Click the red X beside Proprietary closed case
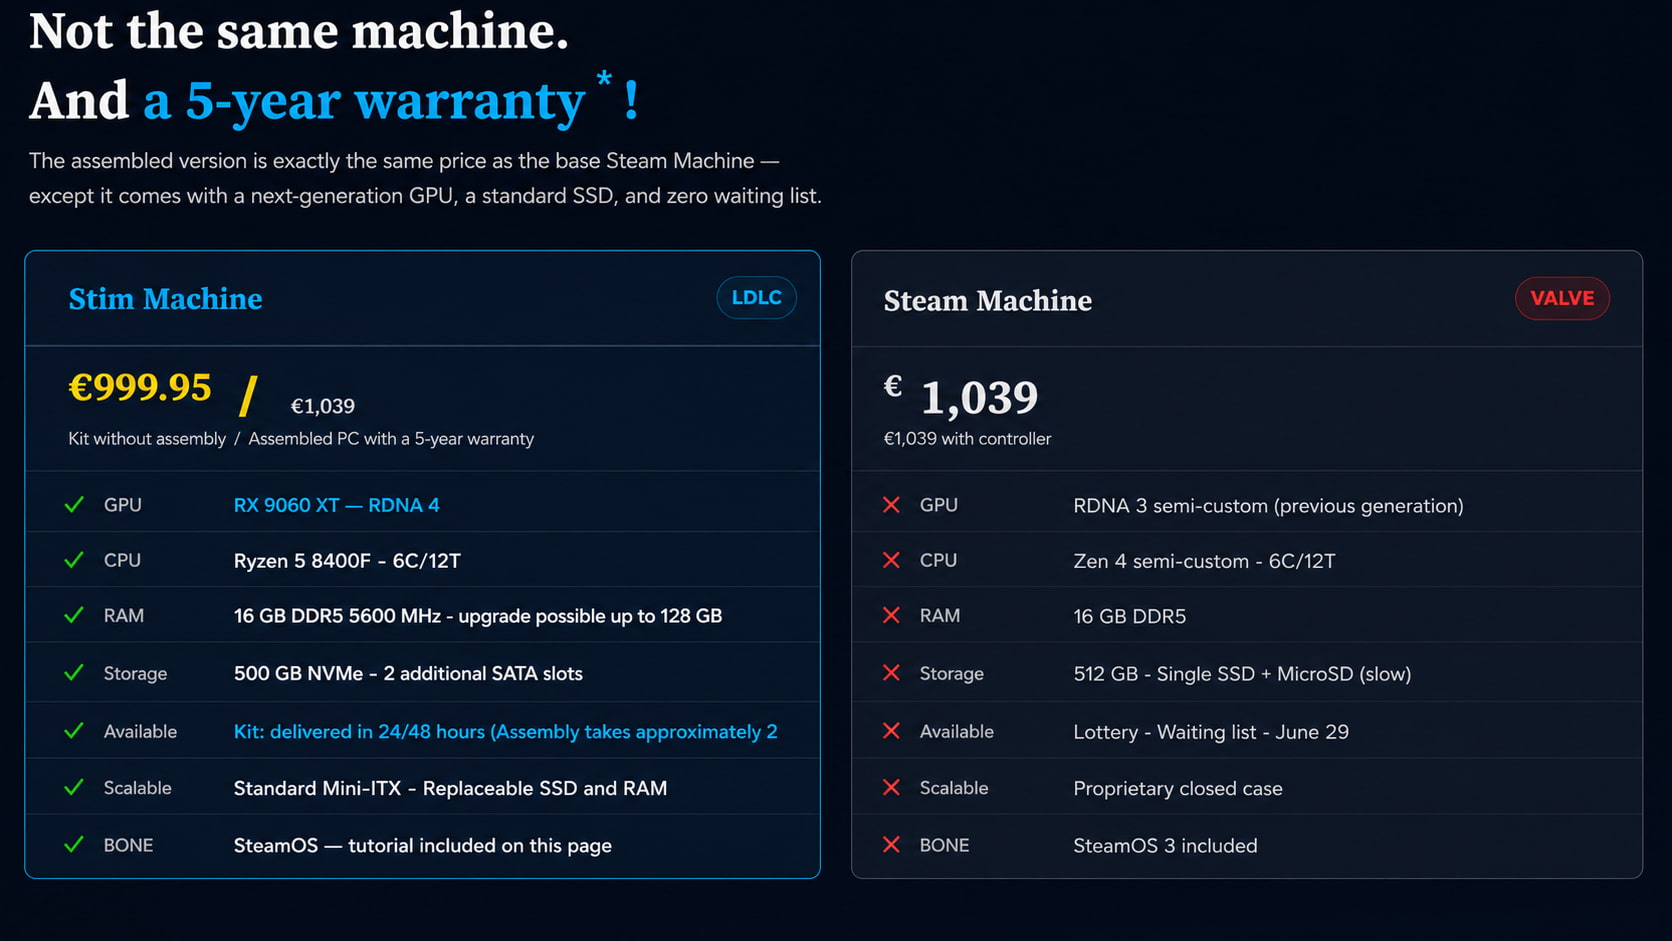Image resolution: width=1672 pixels, height=941 pixels. pyautogui.click(x=891, y=788)
